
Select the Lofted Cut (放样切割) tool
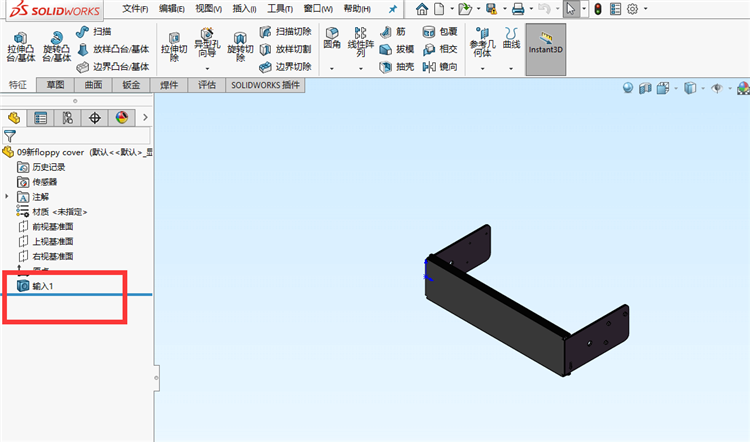pyautogui.click(x=285, y=49)
